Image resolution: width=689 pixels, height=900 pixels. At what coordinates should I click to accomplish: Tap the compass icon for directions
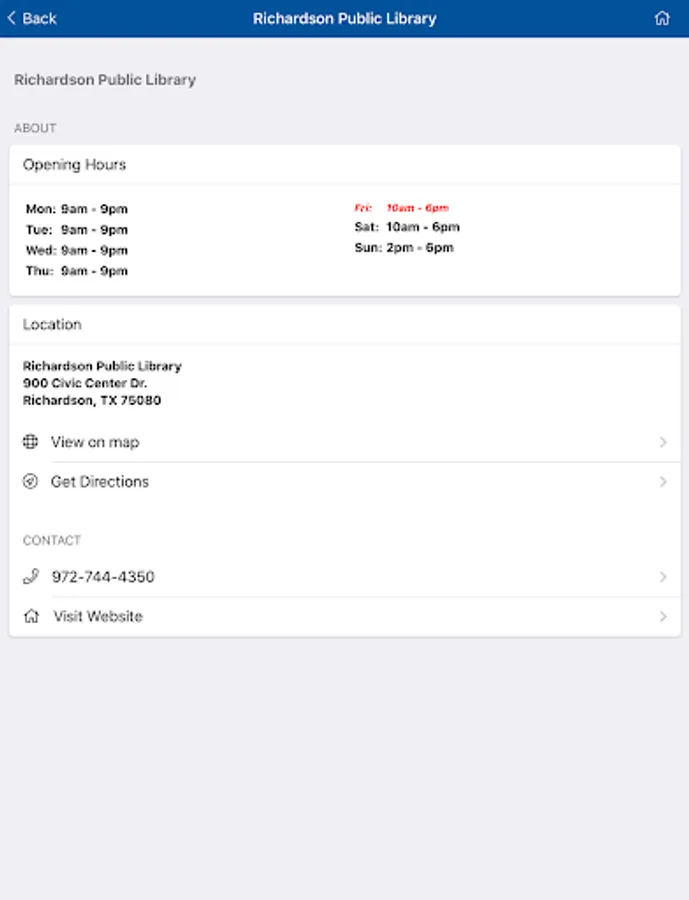tap(31, 482)
